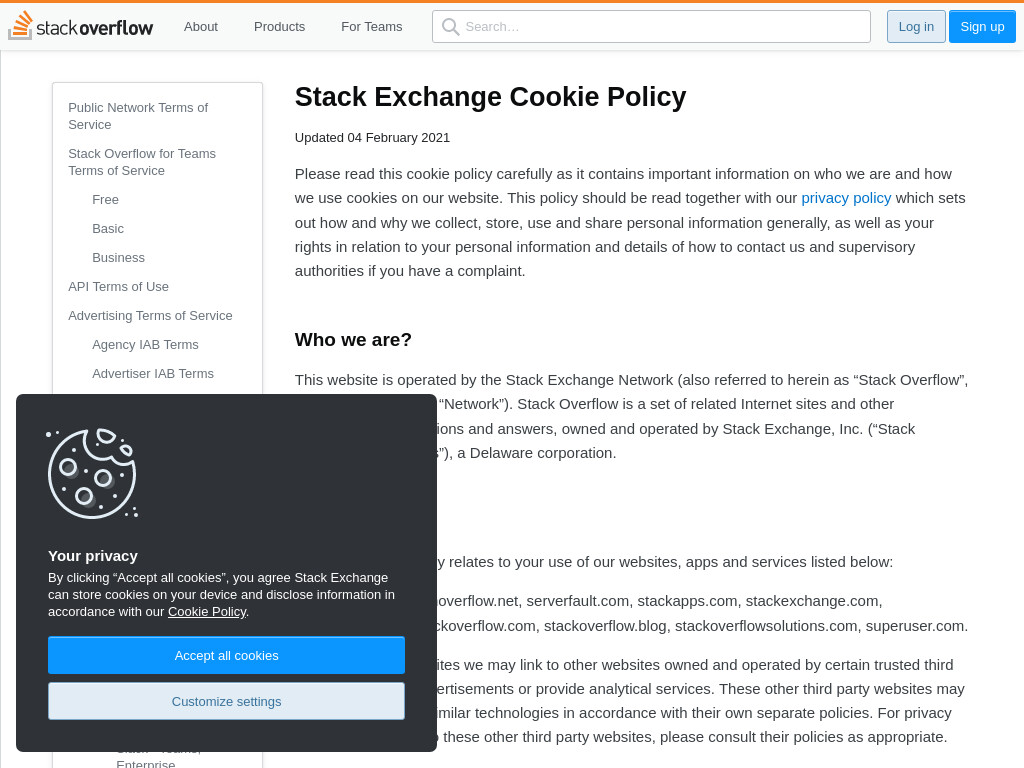Click the Log in button
Image resolution: width=1024 pixels, height=768 pixels.
(916, 27)
